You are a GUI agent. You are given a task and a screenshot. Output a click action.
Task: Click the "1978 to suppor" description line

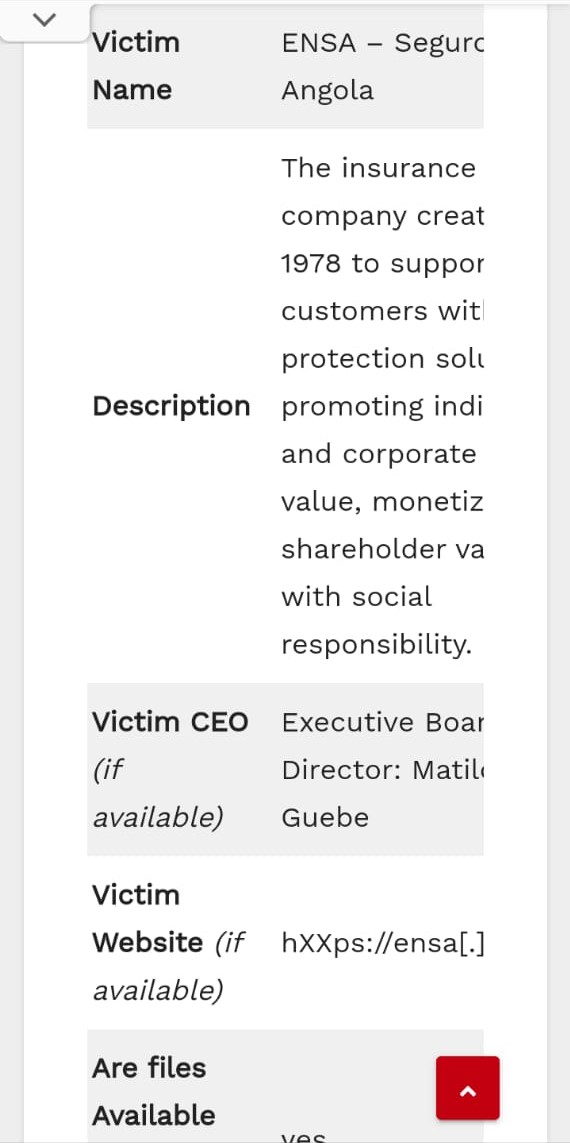pos(383,263)
